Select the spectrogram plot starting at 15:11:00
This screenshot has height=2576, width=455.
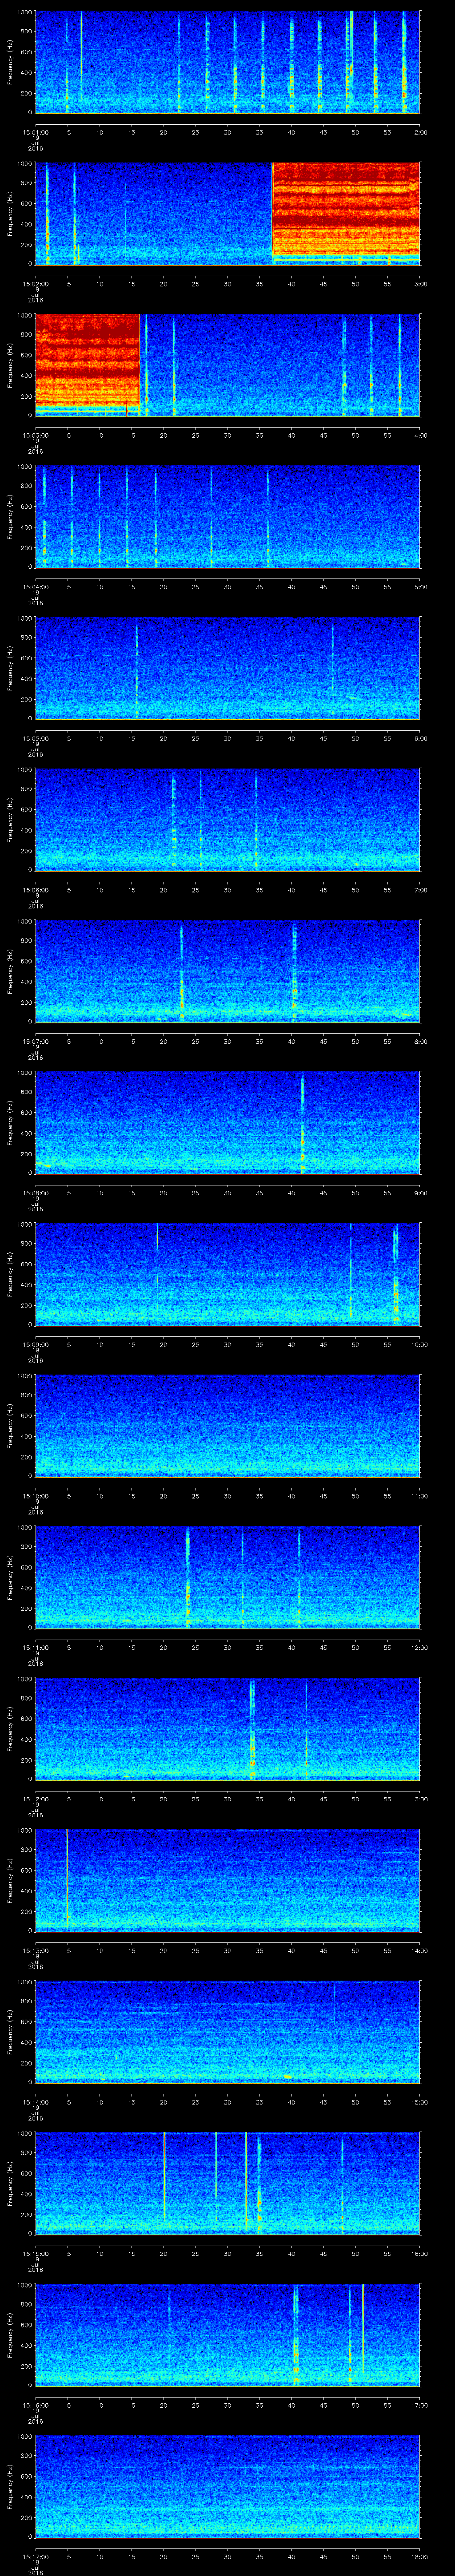tap(228, 1576)
